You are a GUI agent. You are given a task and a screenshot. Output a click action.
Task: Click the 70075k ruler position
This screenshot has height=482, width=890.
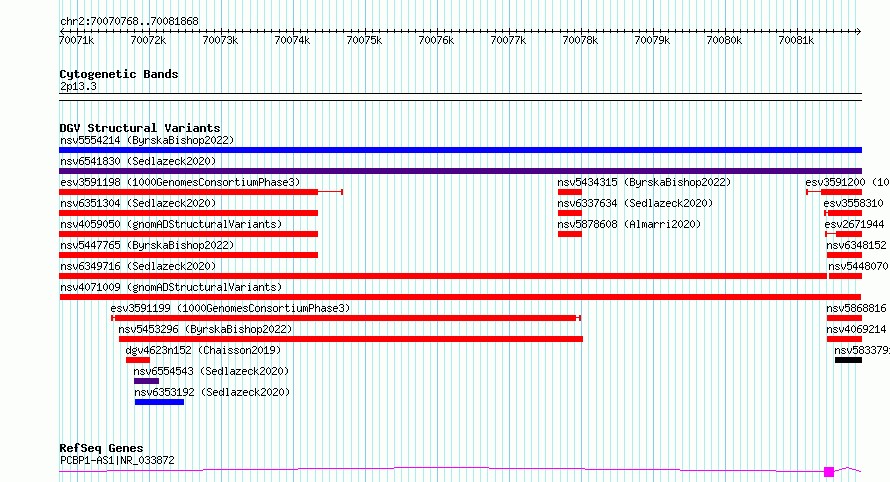(x=364, y=40)
